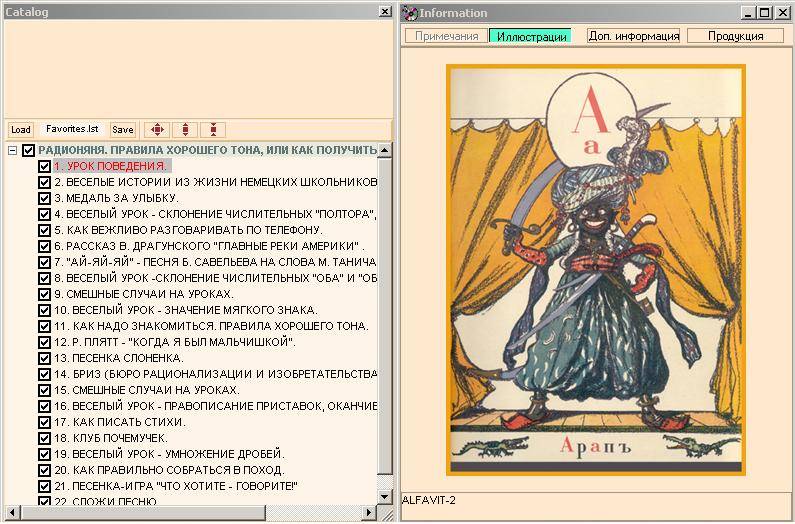The height and width of the screenshot is (524, 795).
Task: Close the Catalog panel
Action: (385, 11)
